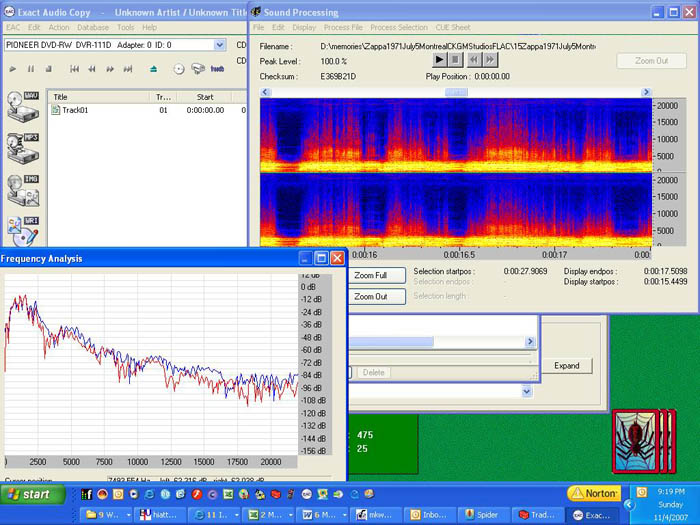Click the freedb query icon beside the disc

198,69
